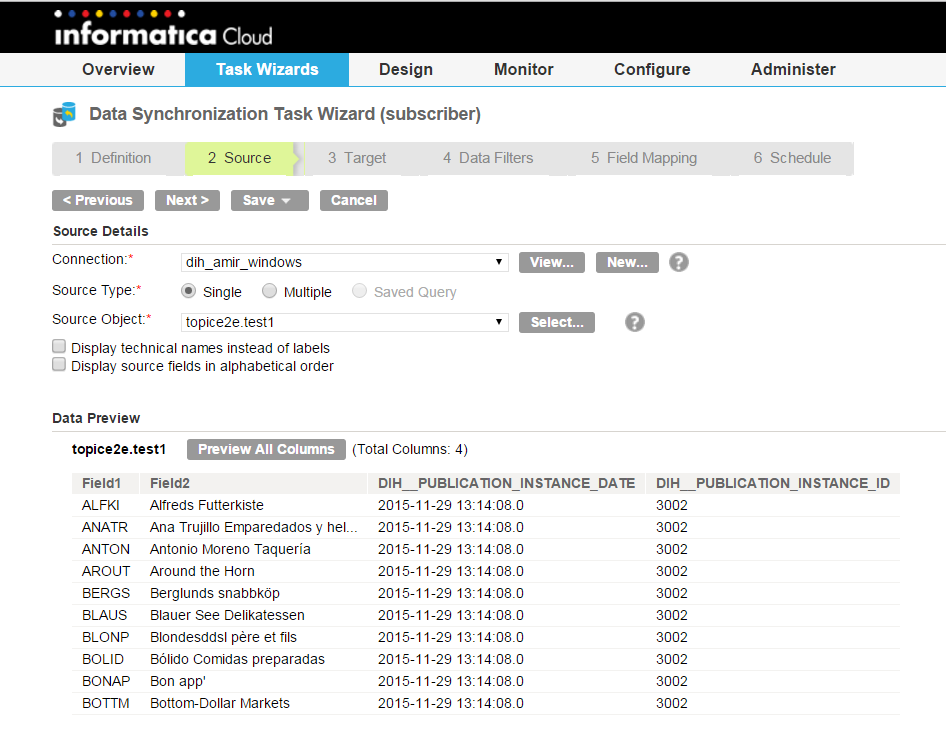Open the Monitor tab
Viewport: 946px width, 742px height.
tap(524, 69)
